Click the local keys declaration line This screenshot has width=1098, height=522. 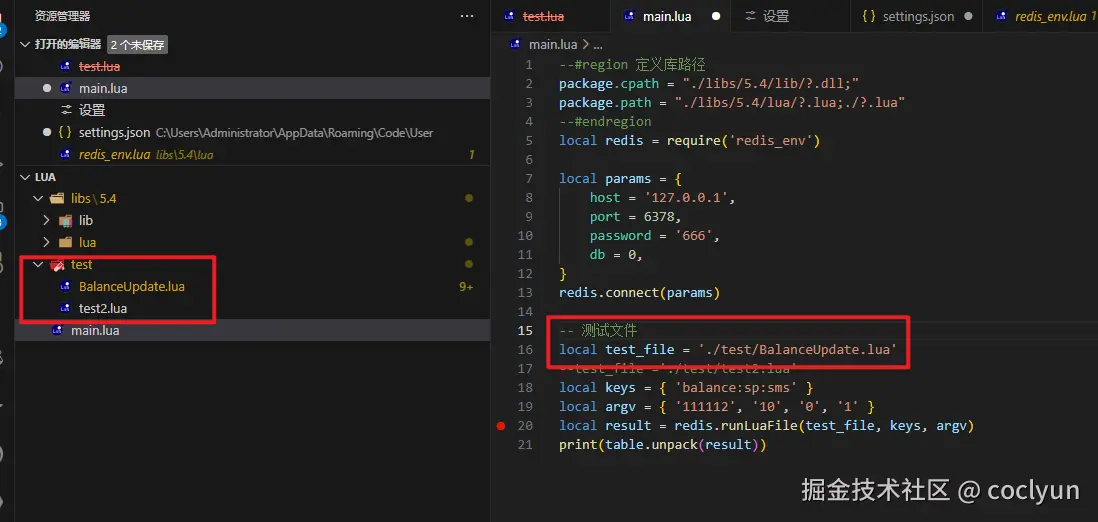686,387
